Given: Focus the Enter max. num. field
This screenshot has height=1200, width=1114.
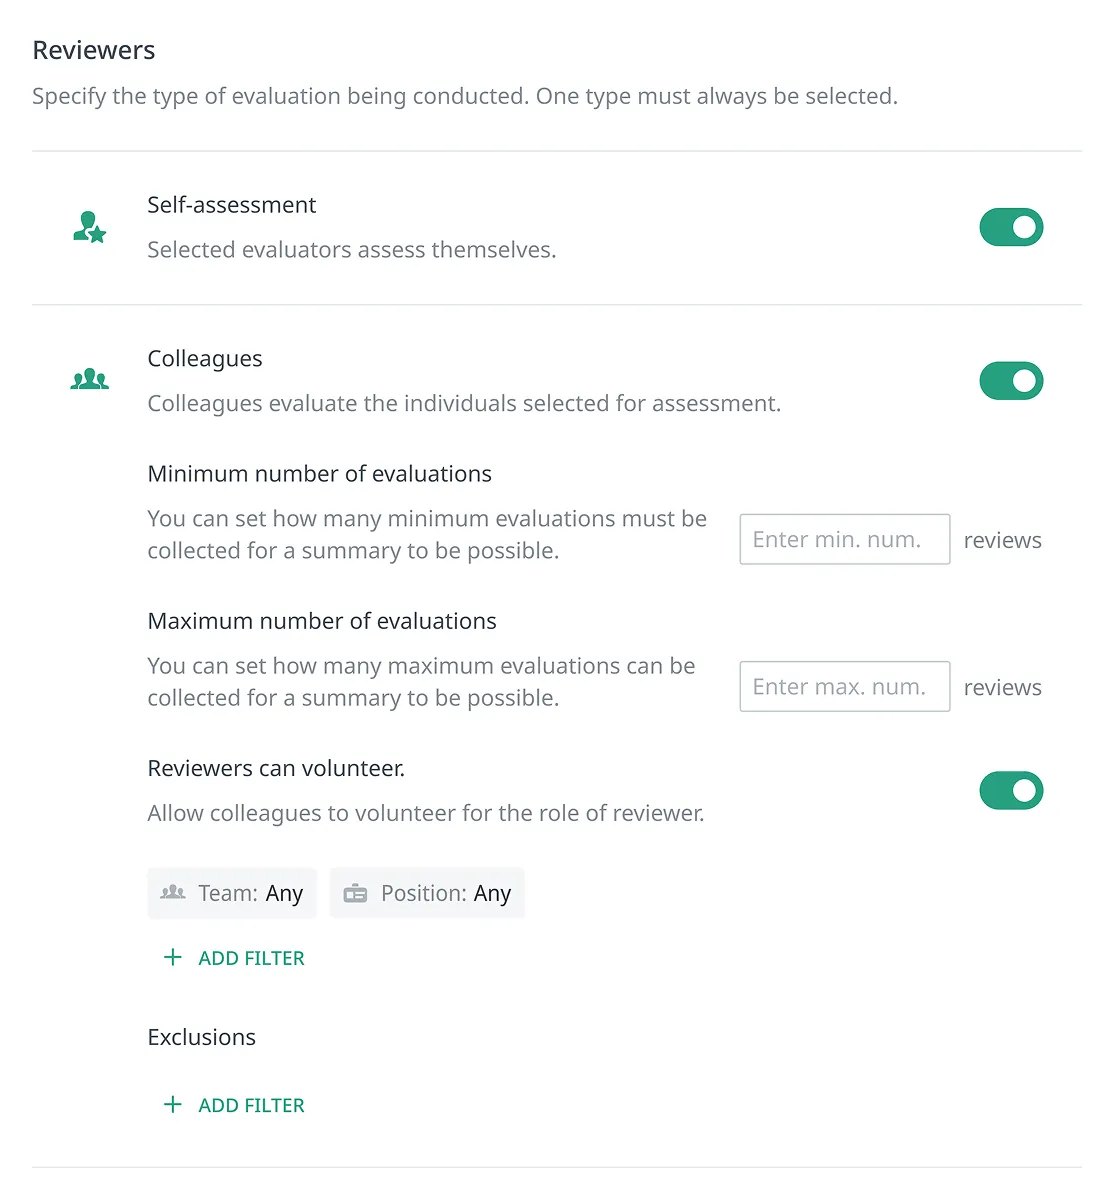Looking at the screenshot, I should click(844, 687).
